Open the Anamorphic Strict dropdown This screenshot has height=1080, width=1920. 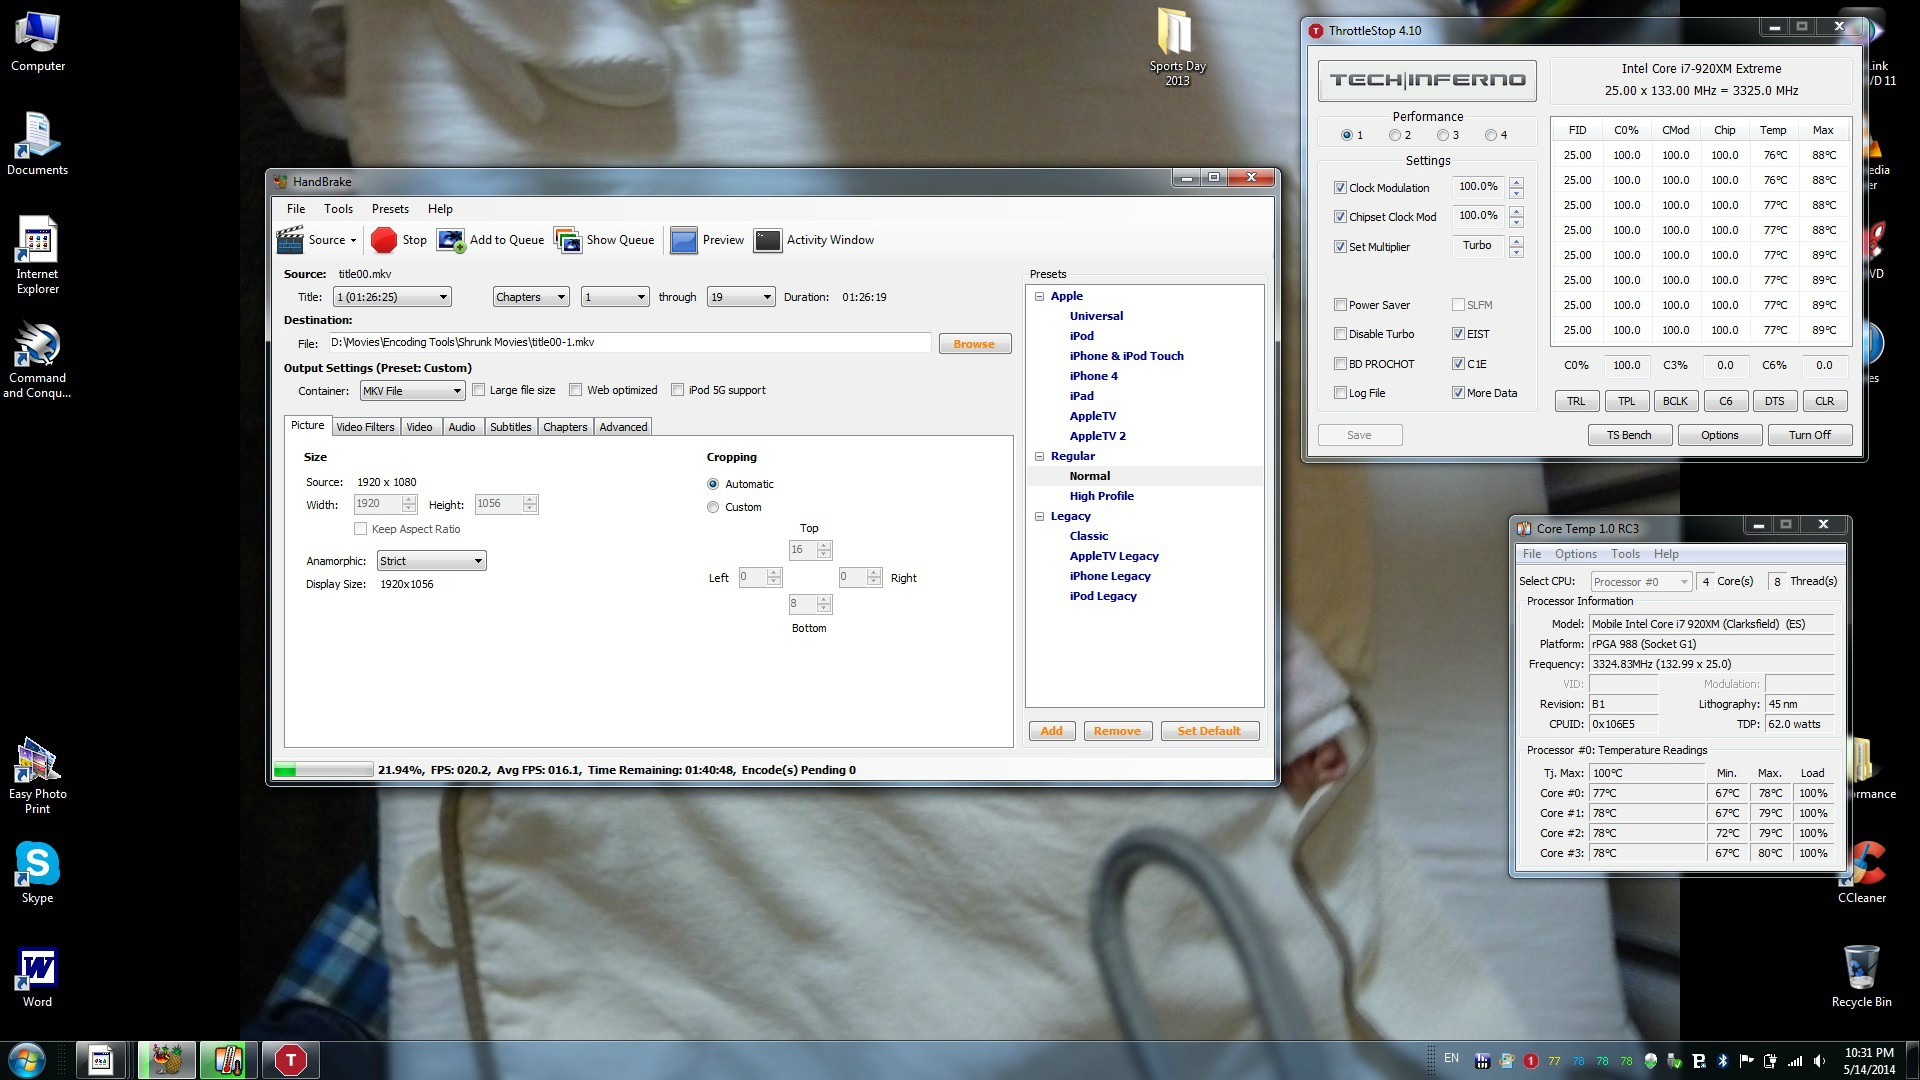[431, 561]
